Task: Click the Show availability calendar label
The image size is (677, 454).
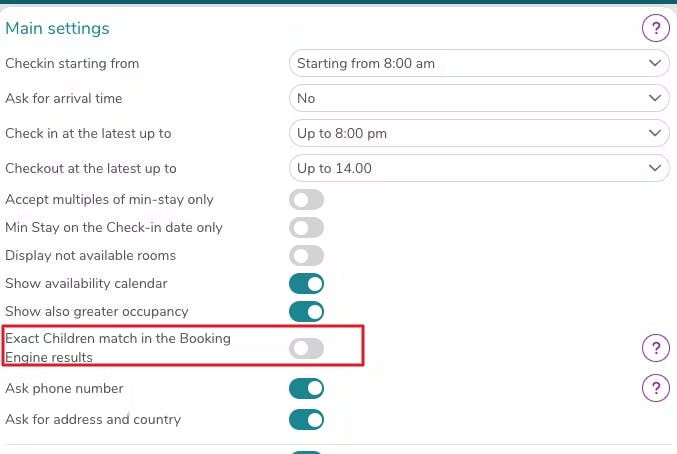Action: point(86,284)
